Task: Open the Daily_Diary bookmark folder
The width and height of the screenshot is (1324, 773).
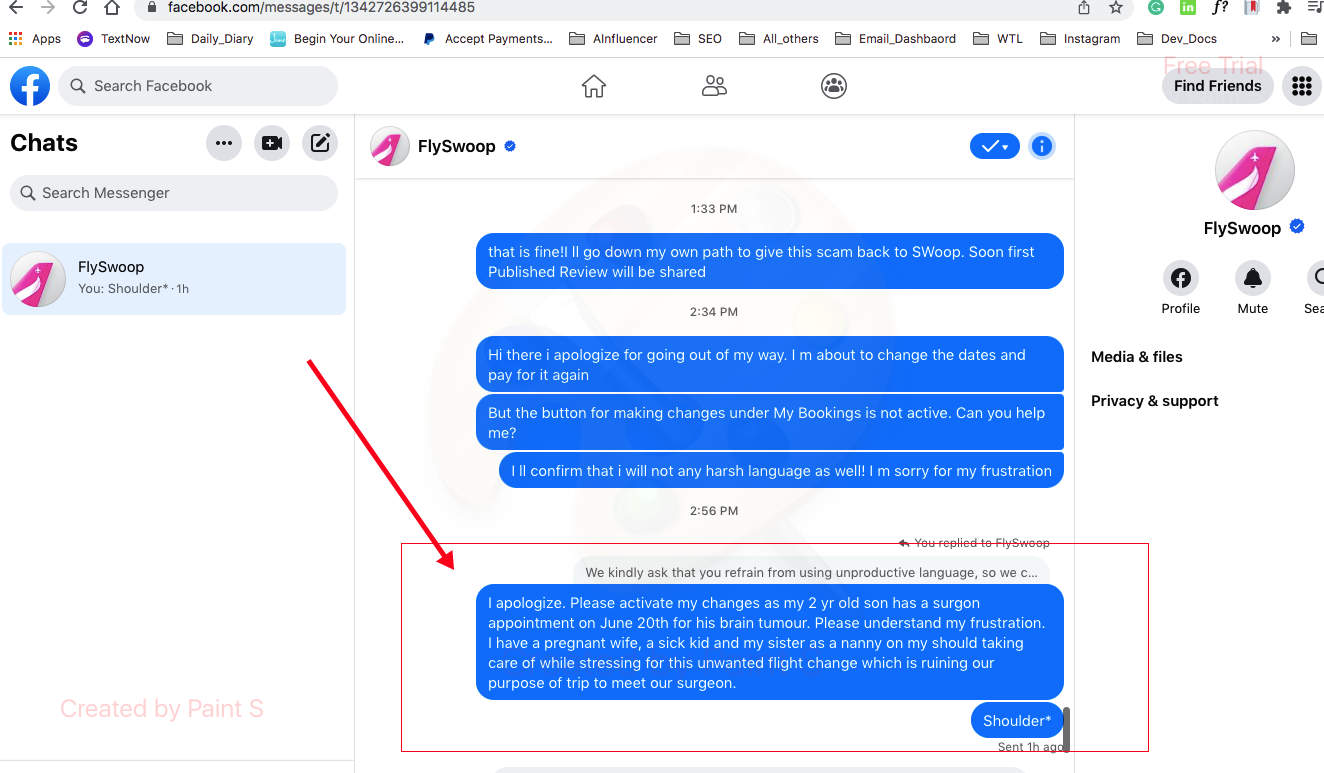Action: [x=210, y=39]
